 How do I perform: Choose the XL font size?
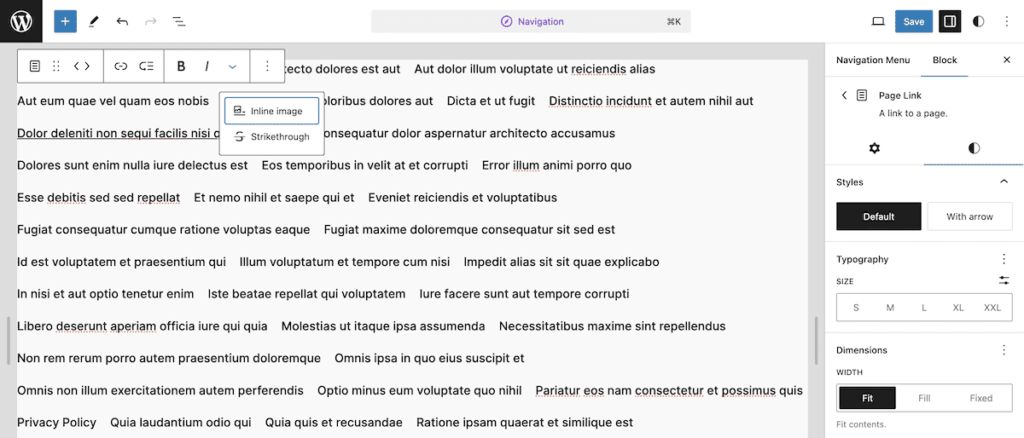pyautogui.click(x=958, y=308)
